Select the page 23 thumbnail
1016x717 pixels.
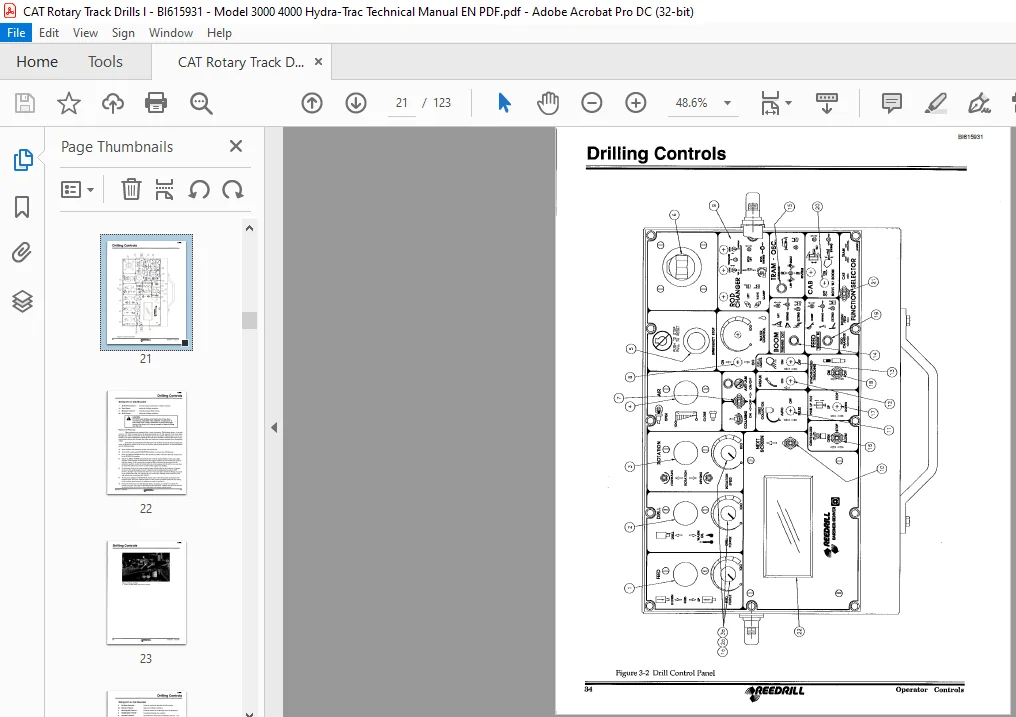coord(146,593)
